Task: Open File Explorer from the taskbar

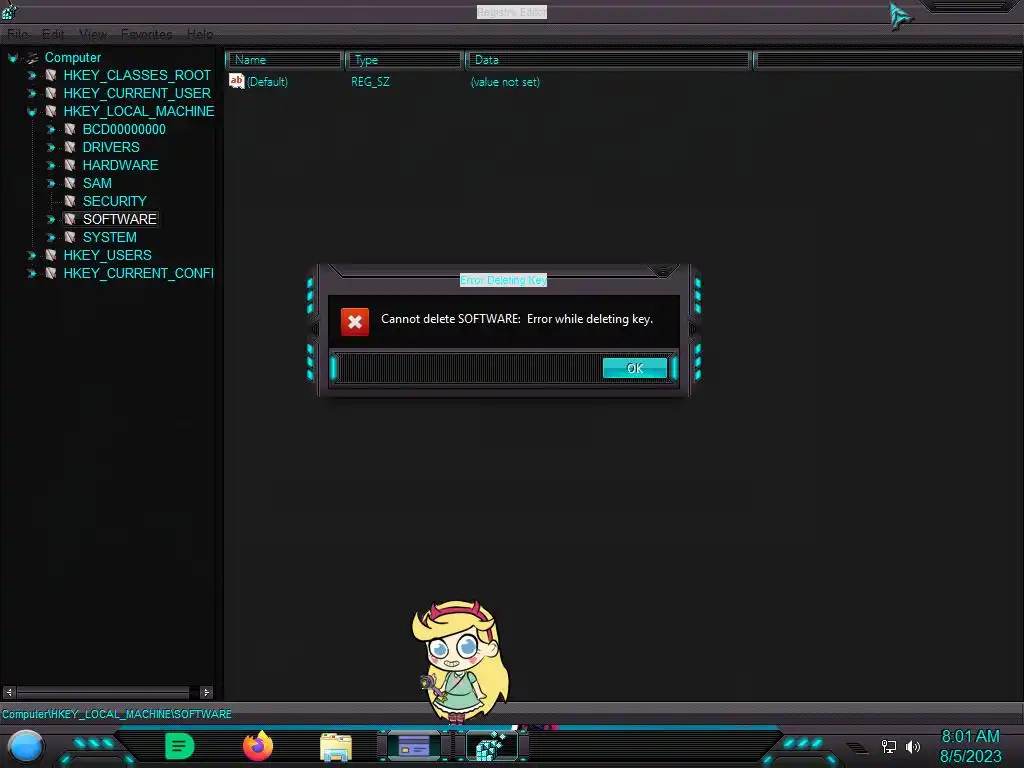Action: click(336, 747)
